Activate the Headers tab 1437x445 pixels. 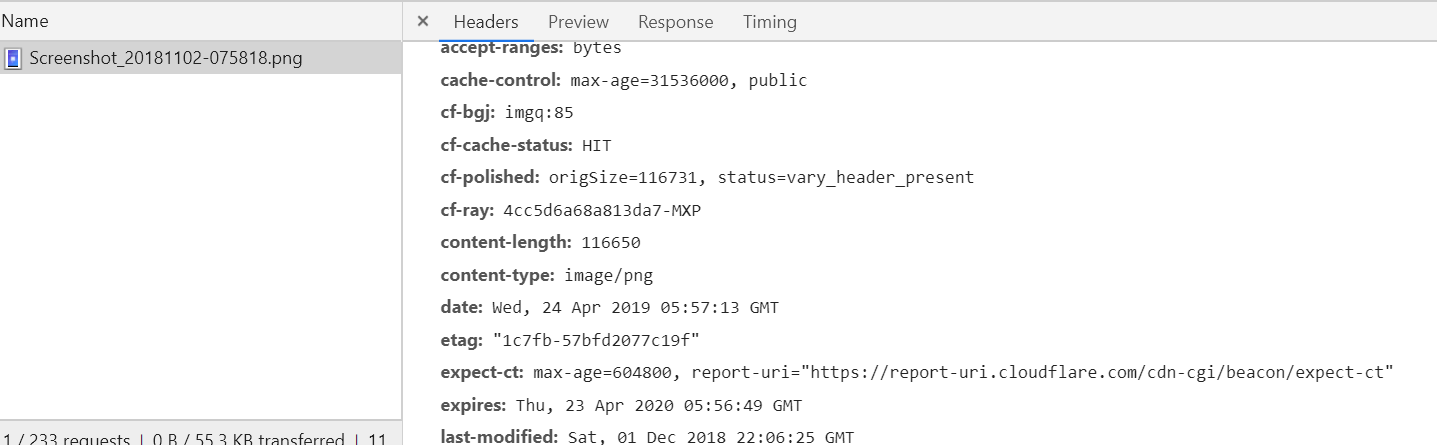tap(486, 22)
